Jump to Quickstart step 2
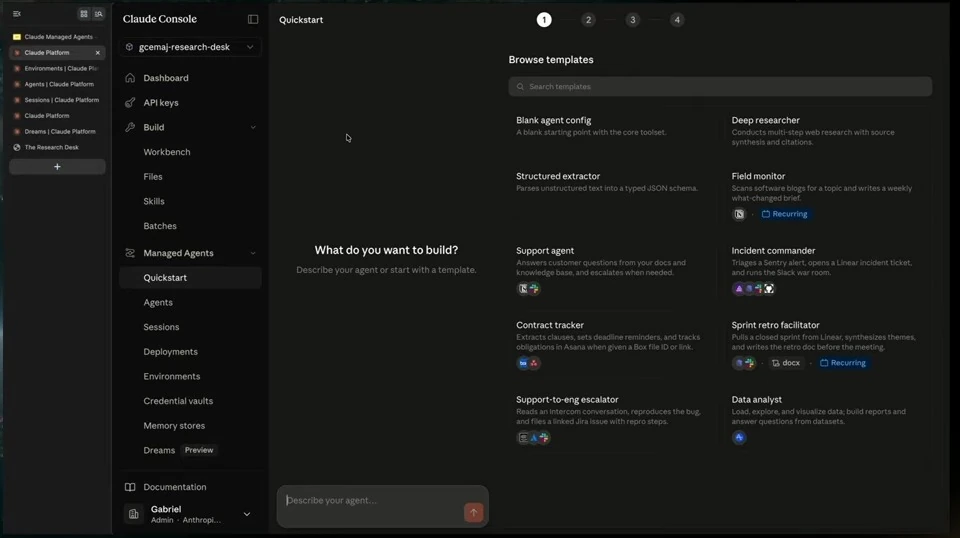960x538 pixels. coord(588,20)
